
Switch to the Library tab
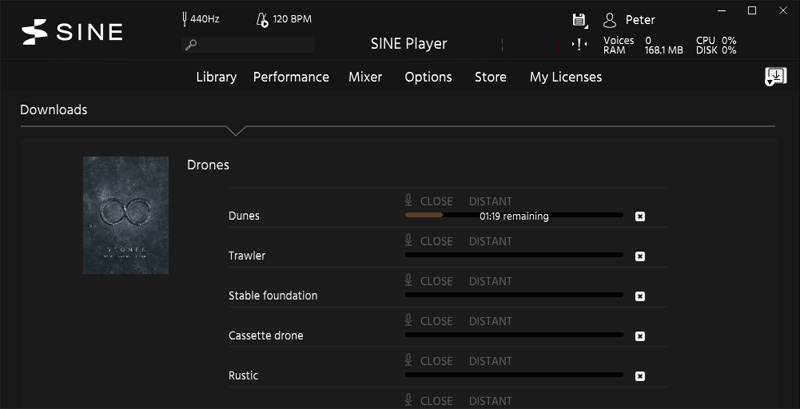(x=216, y=77)
